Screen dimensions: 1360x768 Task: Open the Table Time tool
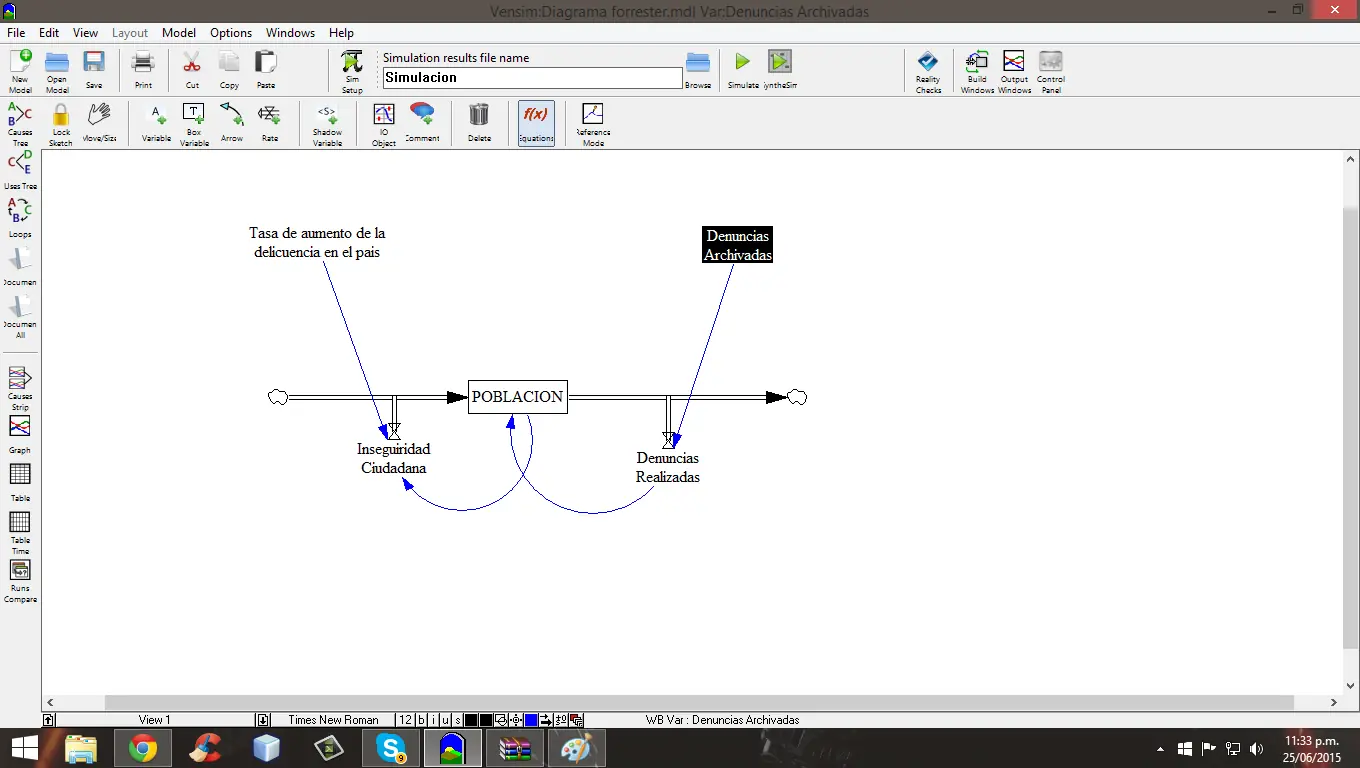[x=20, y=533]
